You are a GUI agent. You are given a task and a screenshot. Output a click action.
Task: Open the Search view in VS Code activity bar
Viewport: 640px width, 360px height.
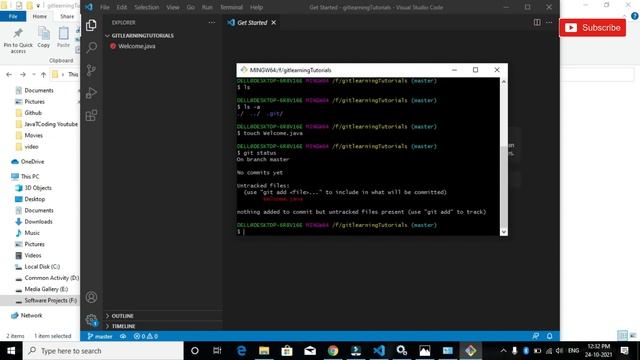tap(91, 47)
